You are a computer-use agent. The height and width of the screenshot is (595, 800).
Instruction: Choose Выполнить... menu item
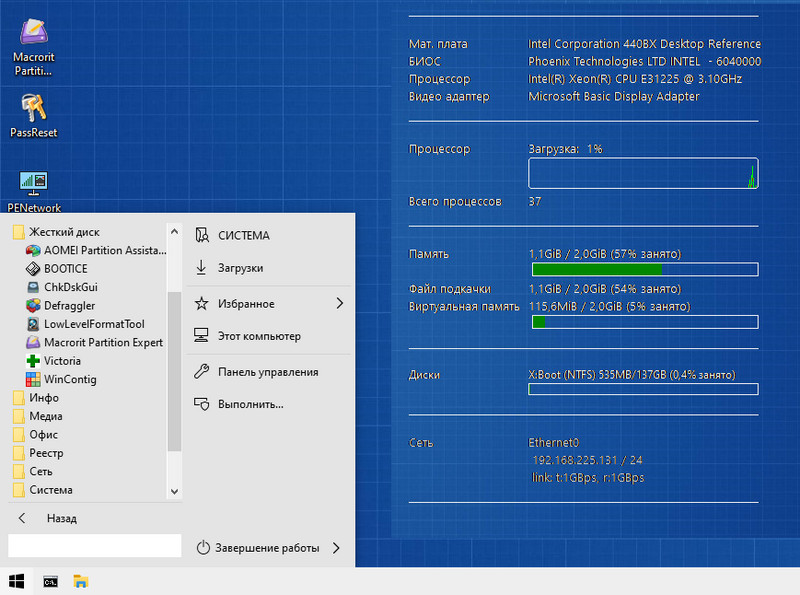click(268, 404)
